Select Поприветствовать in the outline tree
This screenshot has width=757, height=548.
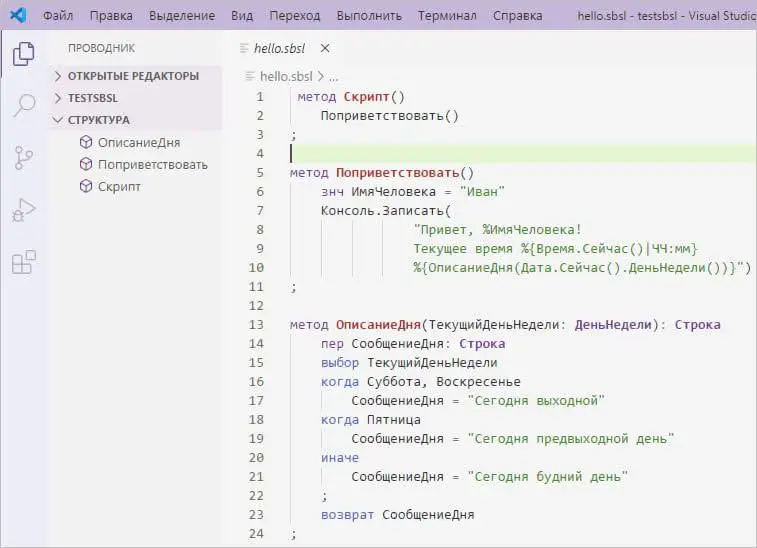153,164
